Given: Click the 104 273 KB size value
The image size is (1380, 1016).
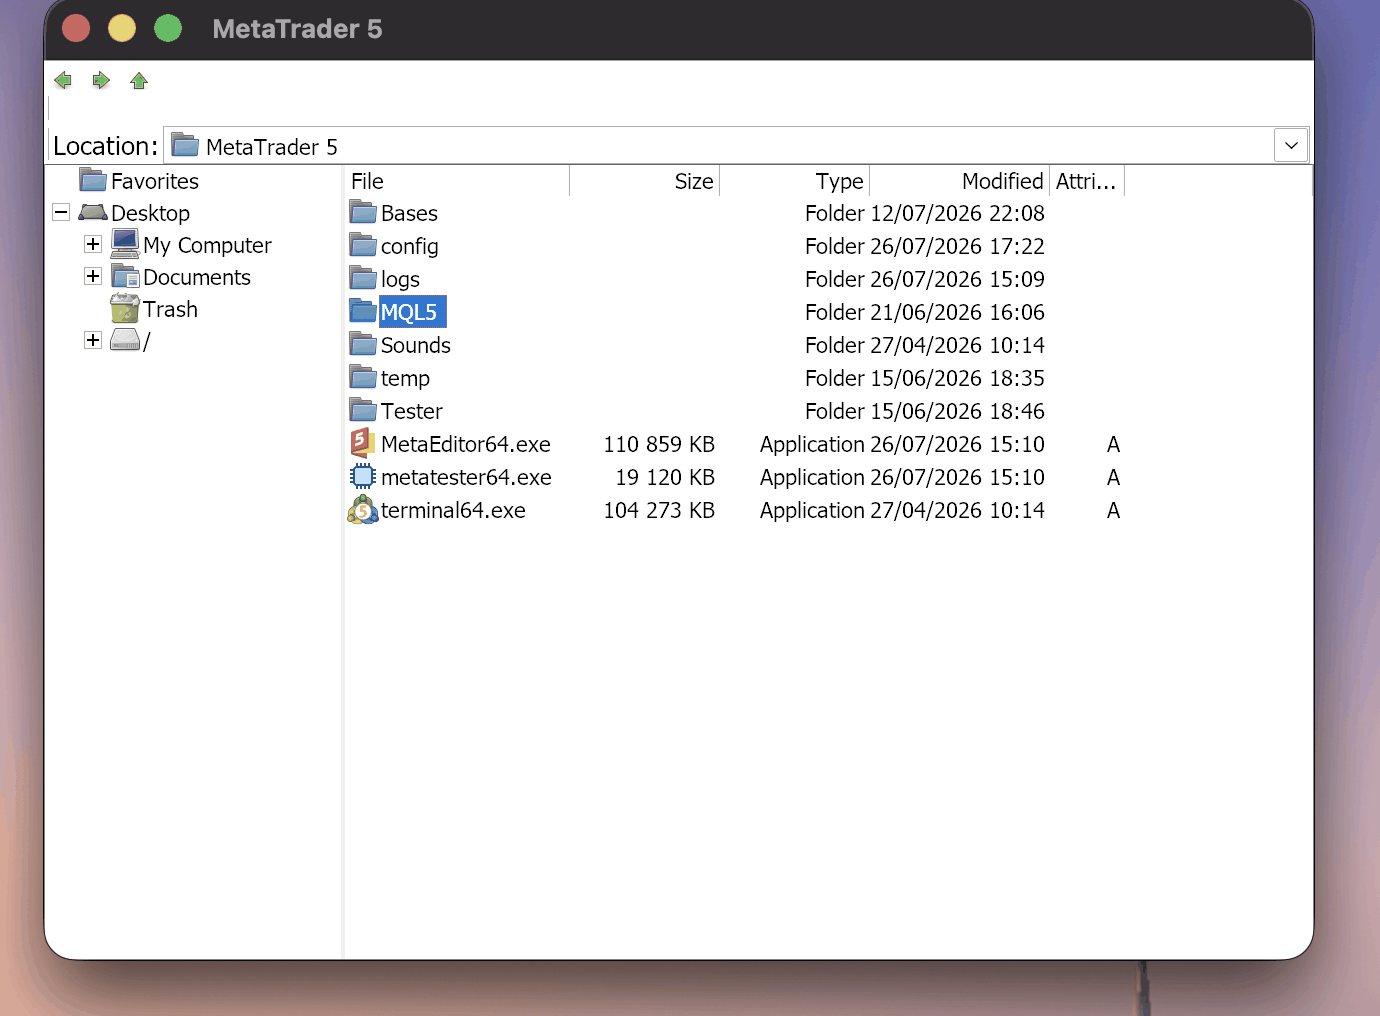Looking at the screenshot, I should [x=659, y=510].
